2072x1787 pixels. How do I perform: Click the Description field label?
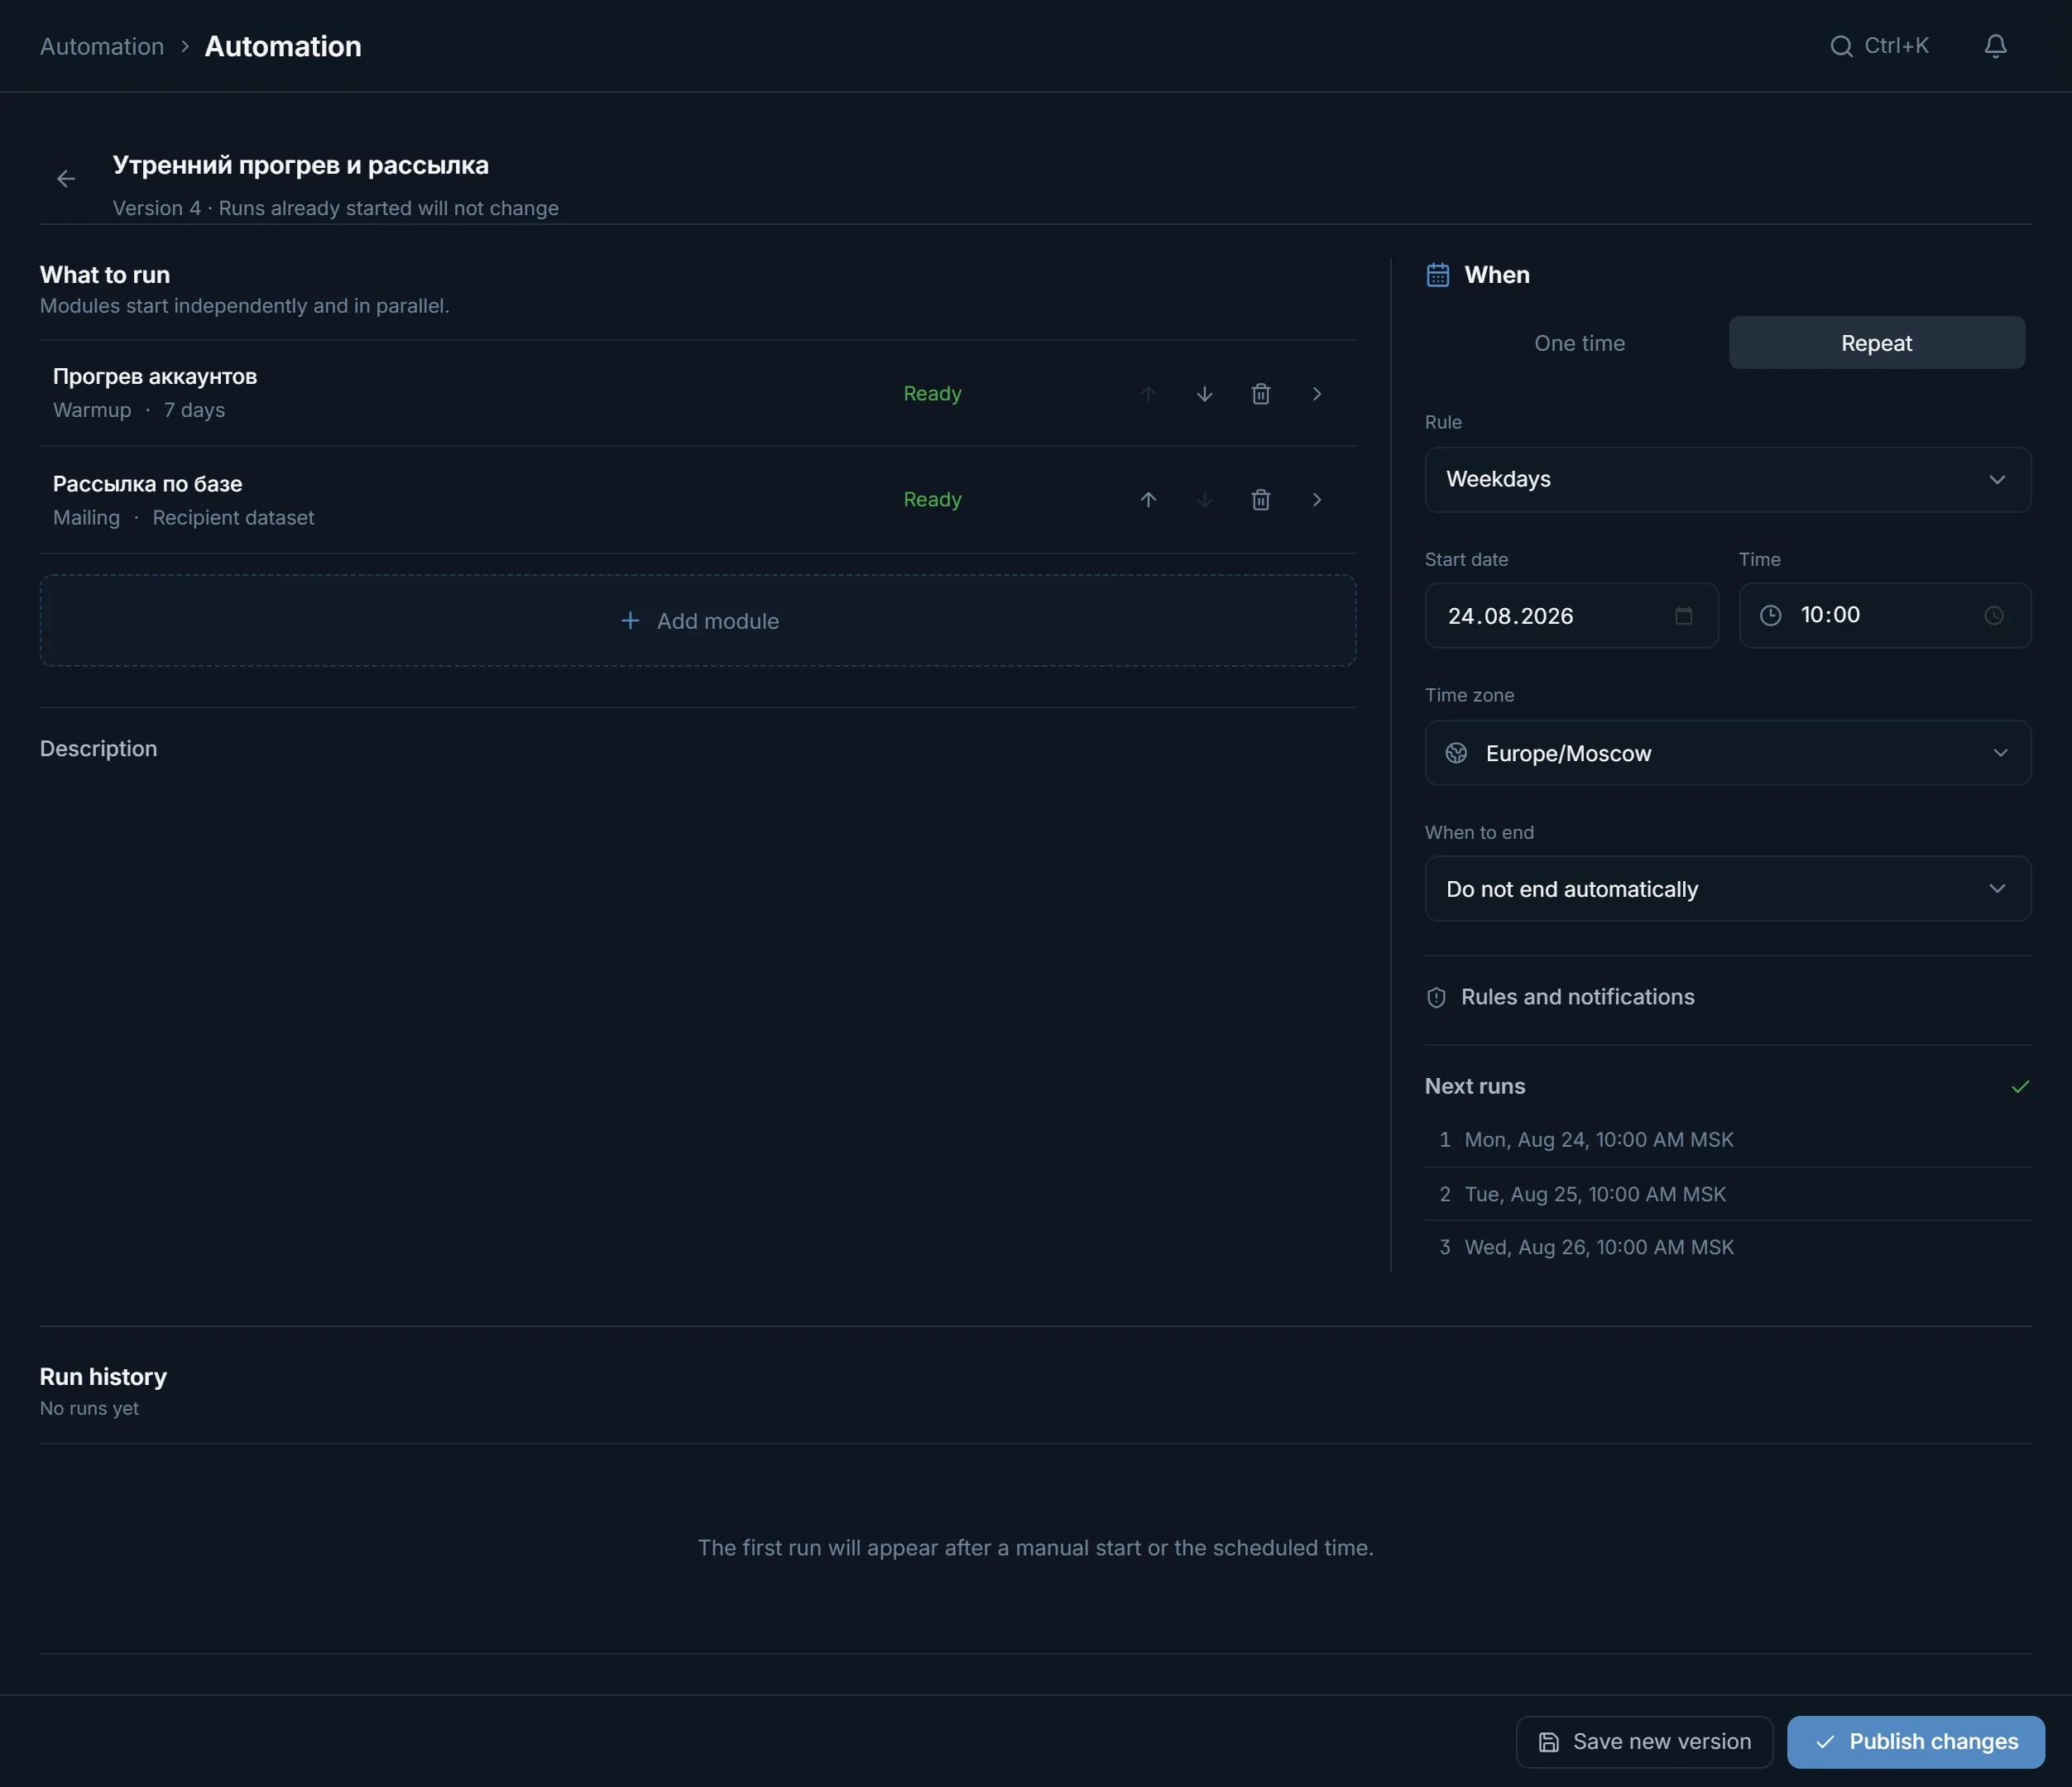(x=98, y=749)
